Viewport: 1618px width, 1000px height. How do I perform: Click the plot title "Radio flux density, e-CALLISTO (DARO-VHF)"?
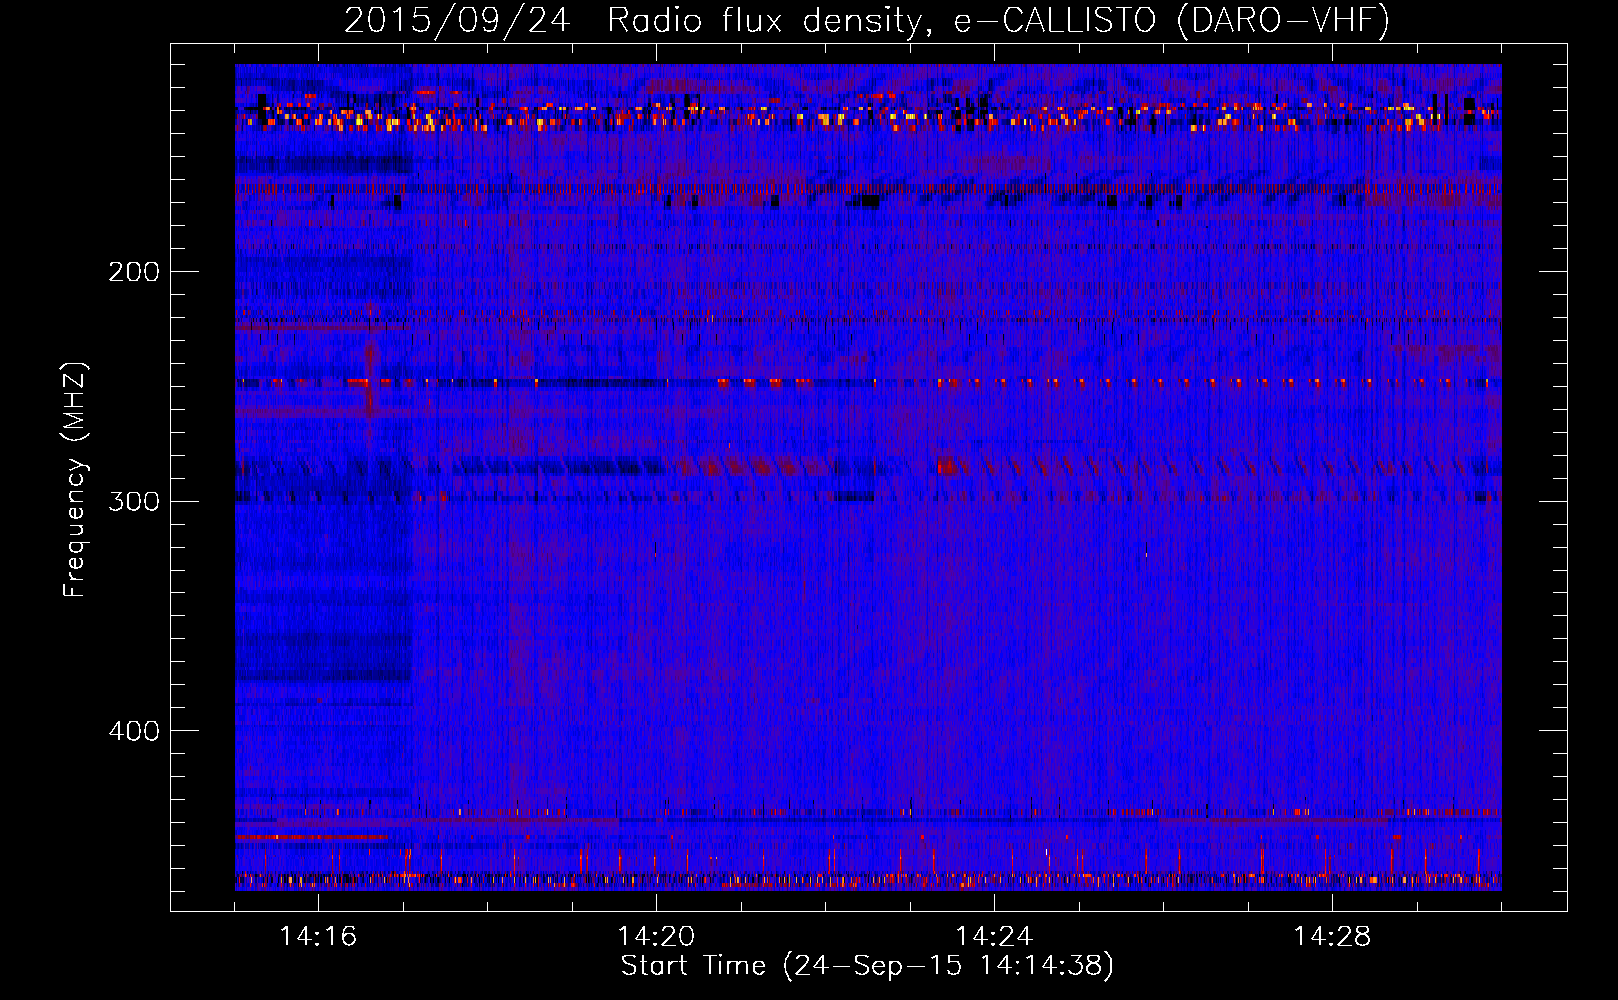click(998, 21)
